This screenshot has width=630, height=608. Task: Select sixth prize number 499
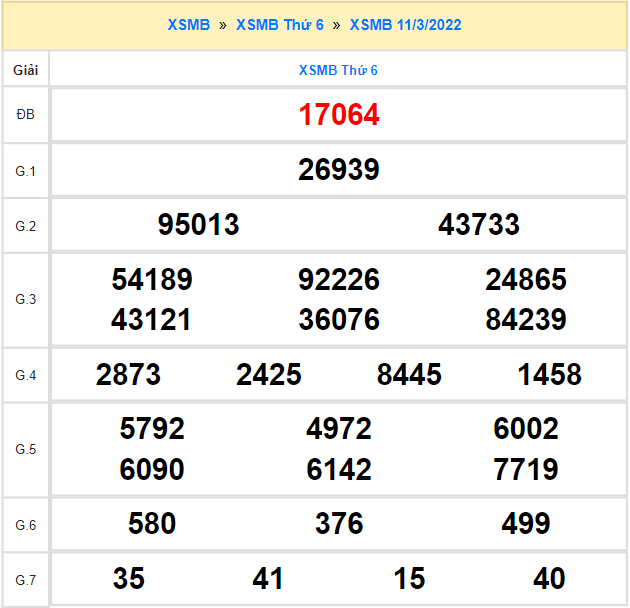(526, 524)
